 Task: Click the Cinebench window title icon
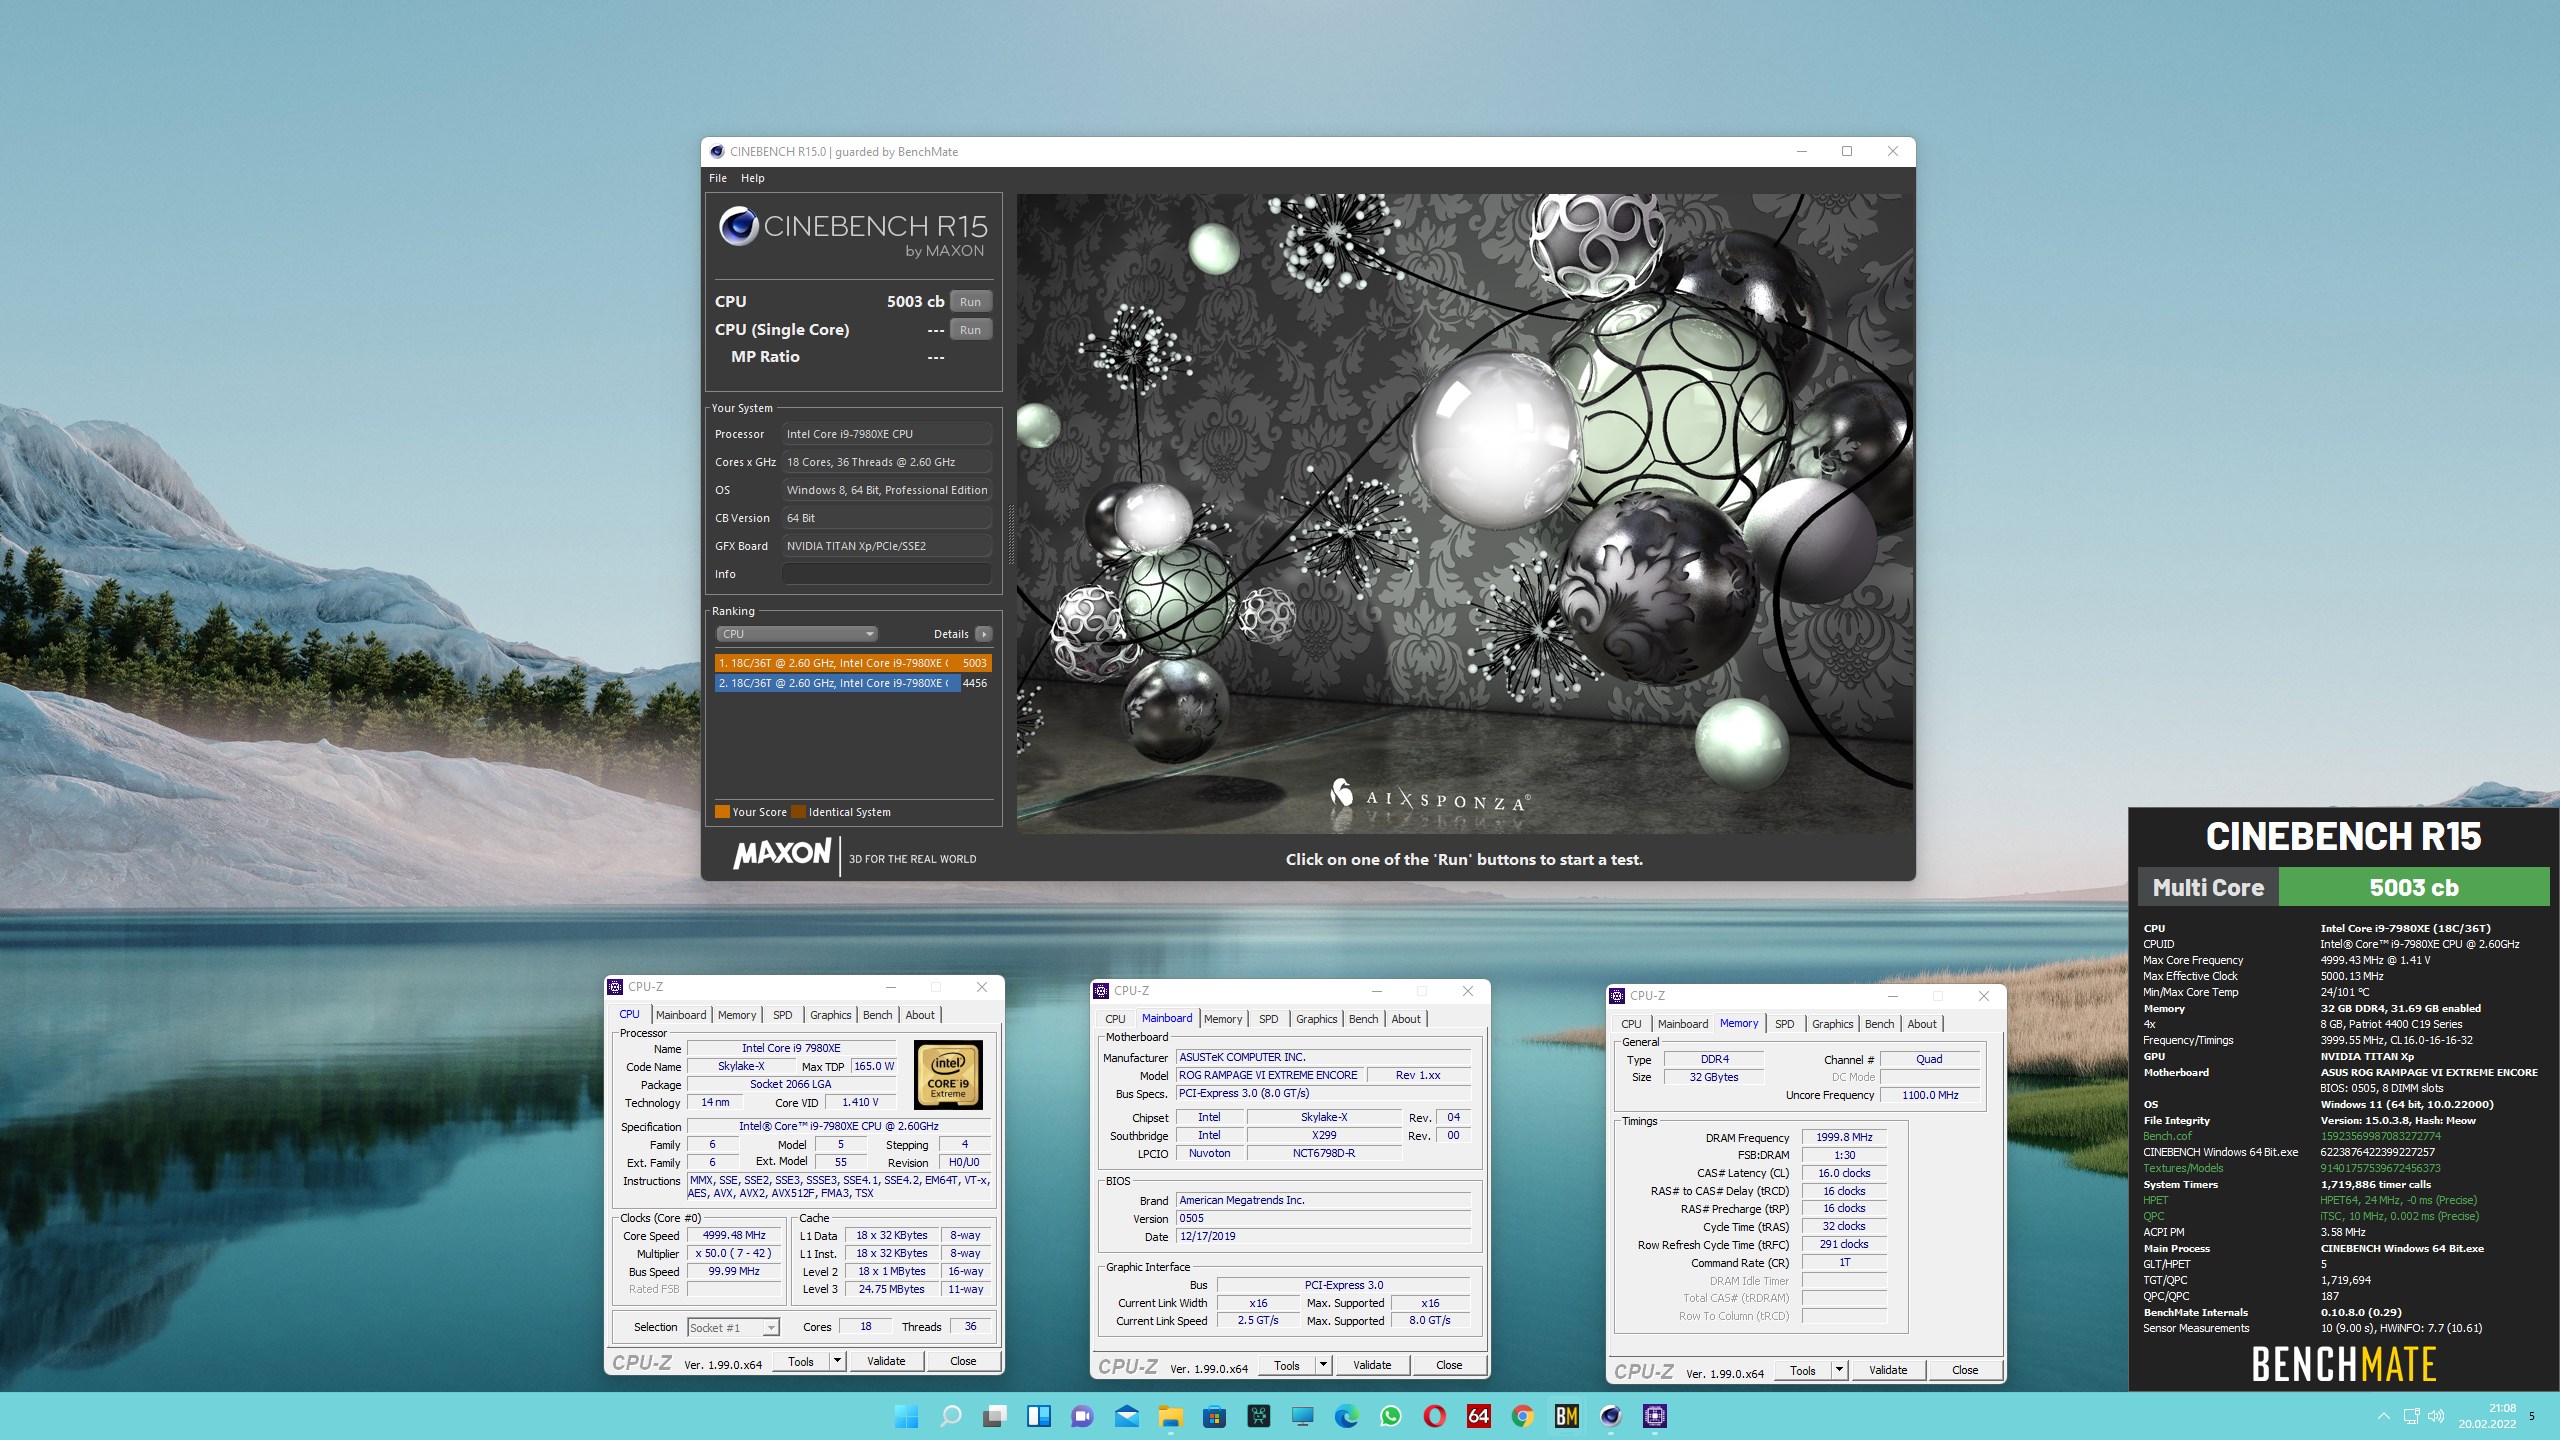click(717, 152)
